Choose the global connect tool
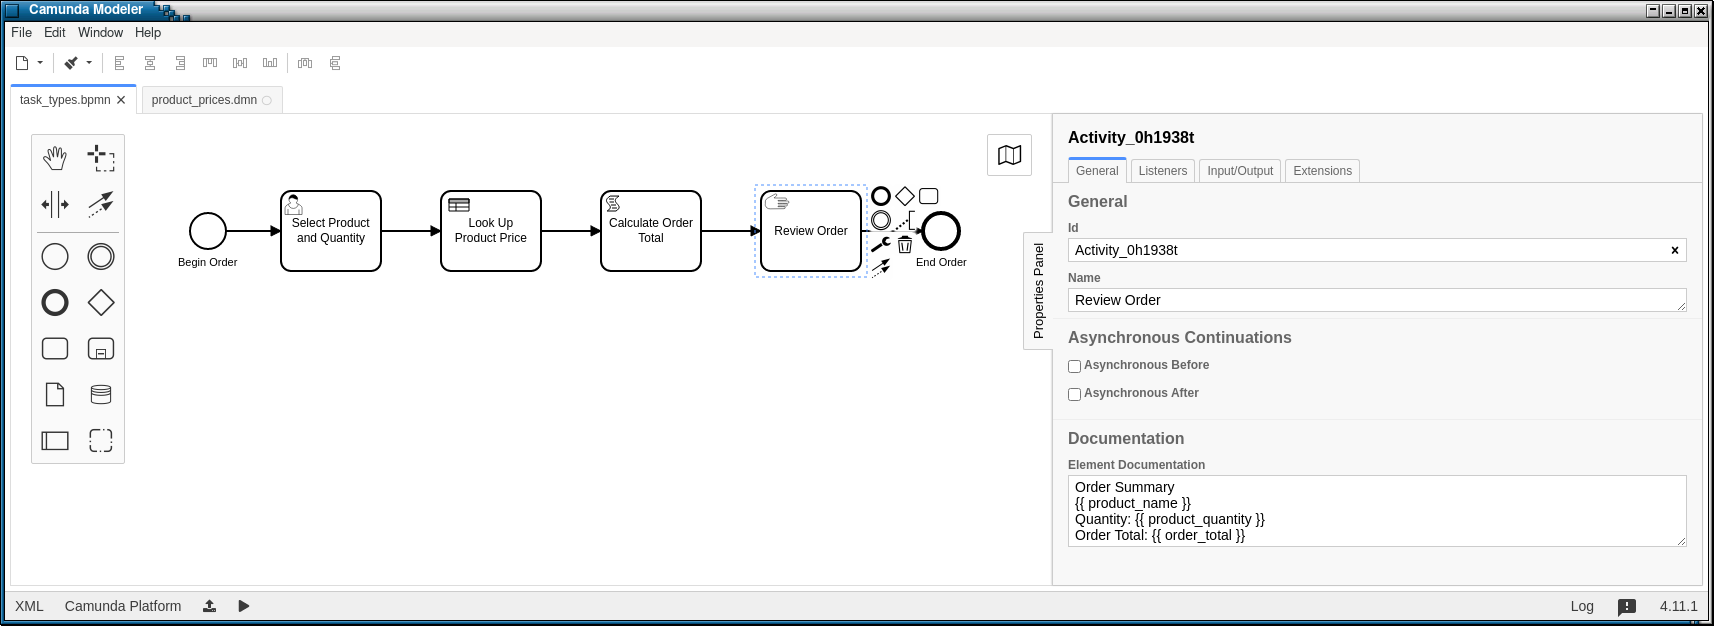Screen dimensions: 1714x626 coord(101,205)
